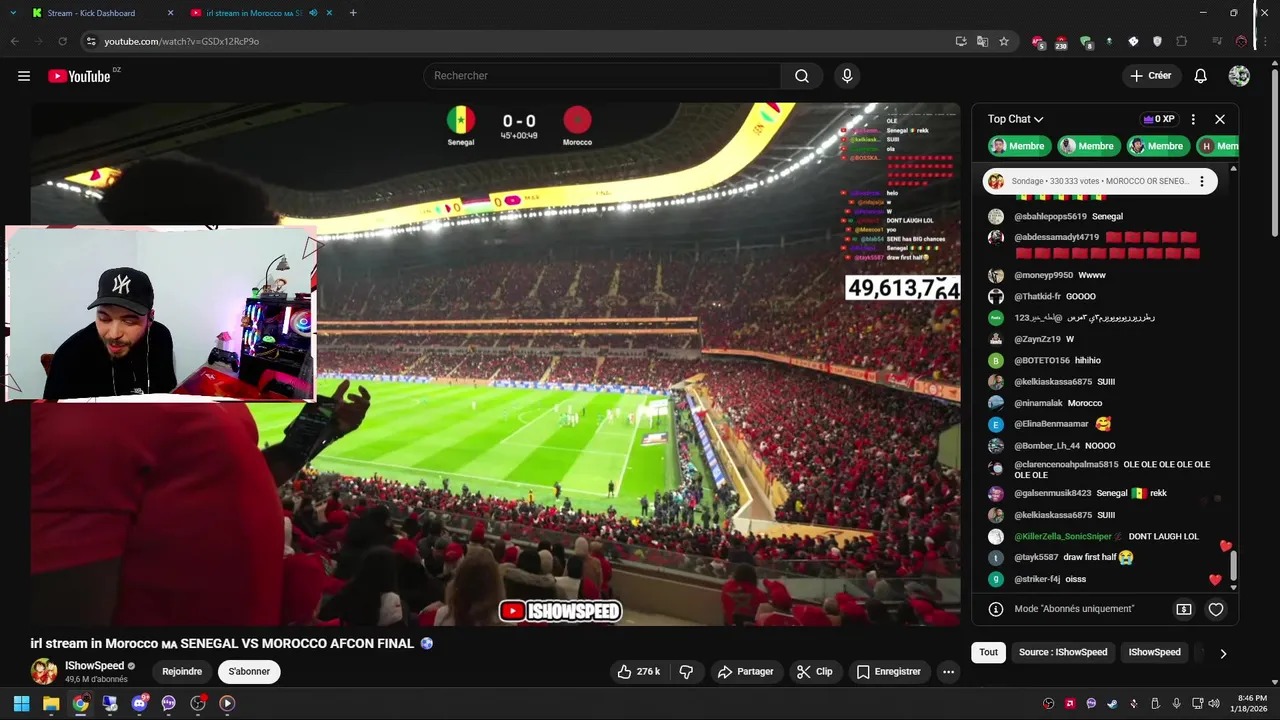Open File Explorer from taskbar
The image size is (1280, 720).
pos(51,704)
